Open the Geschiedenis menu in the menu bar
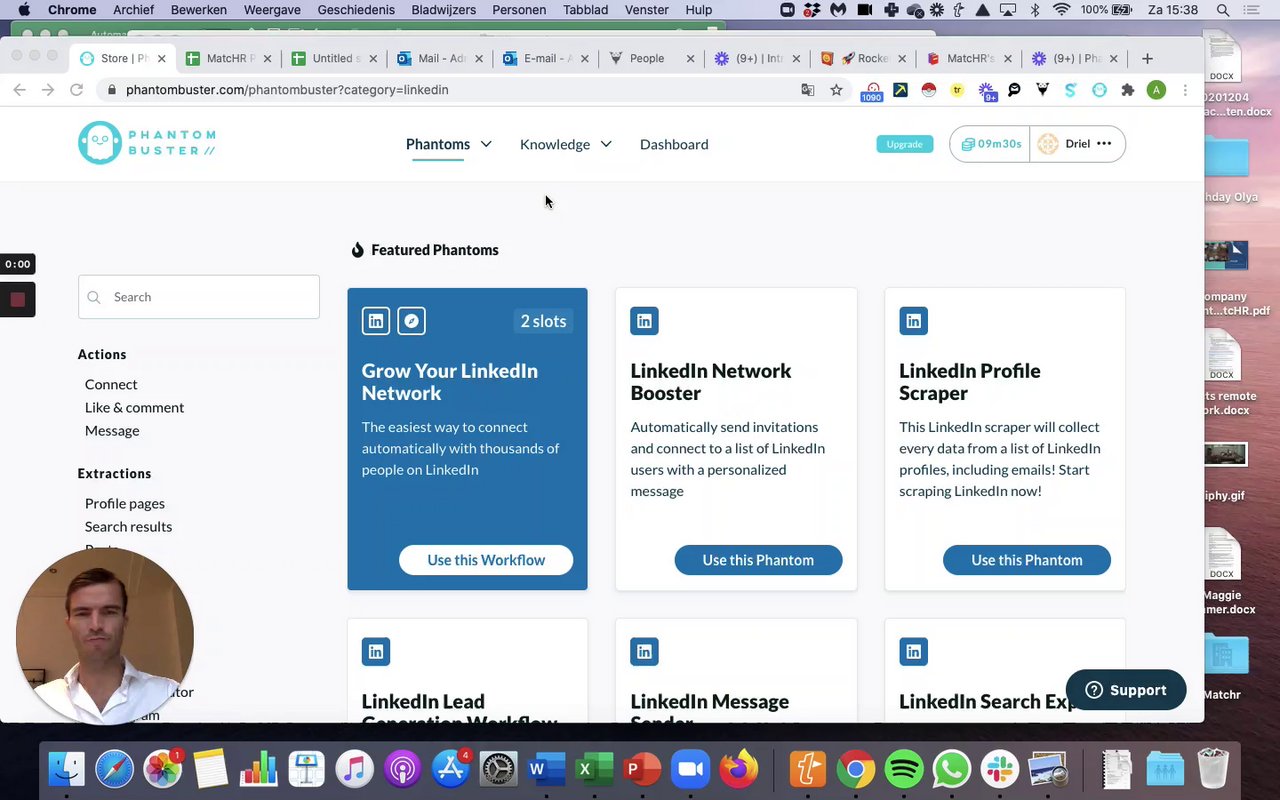Viewport: 1280px width, 800px height. coord(356,10)
